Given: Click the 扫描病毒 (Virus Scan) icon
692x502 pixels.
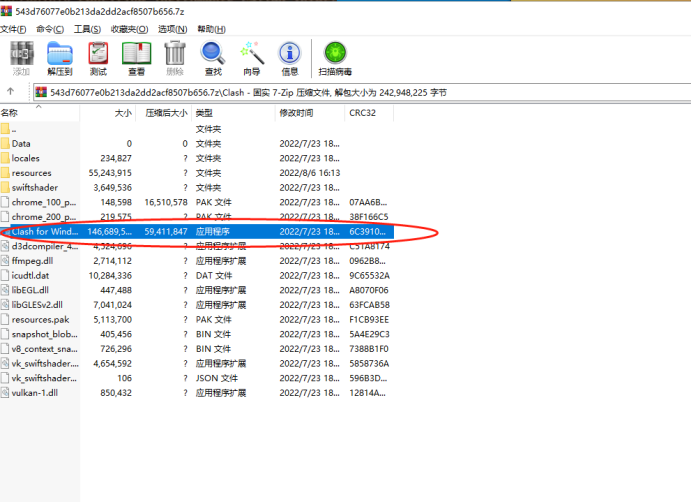Looking at the screenshot, I should 334,58.
